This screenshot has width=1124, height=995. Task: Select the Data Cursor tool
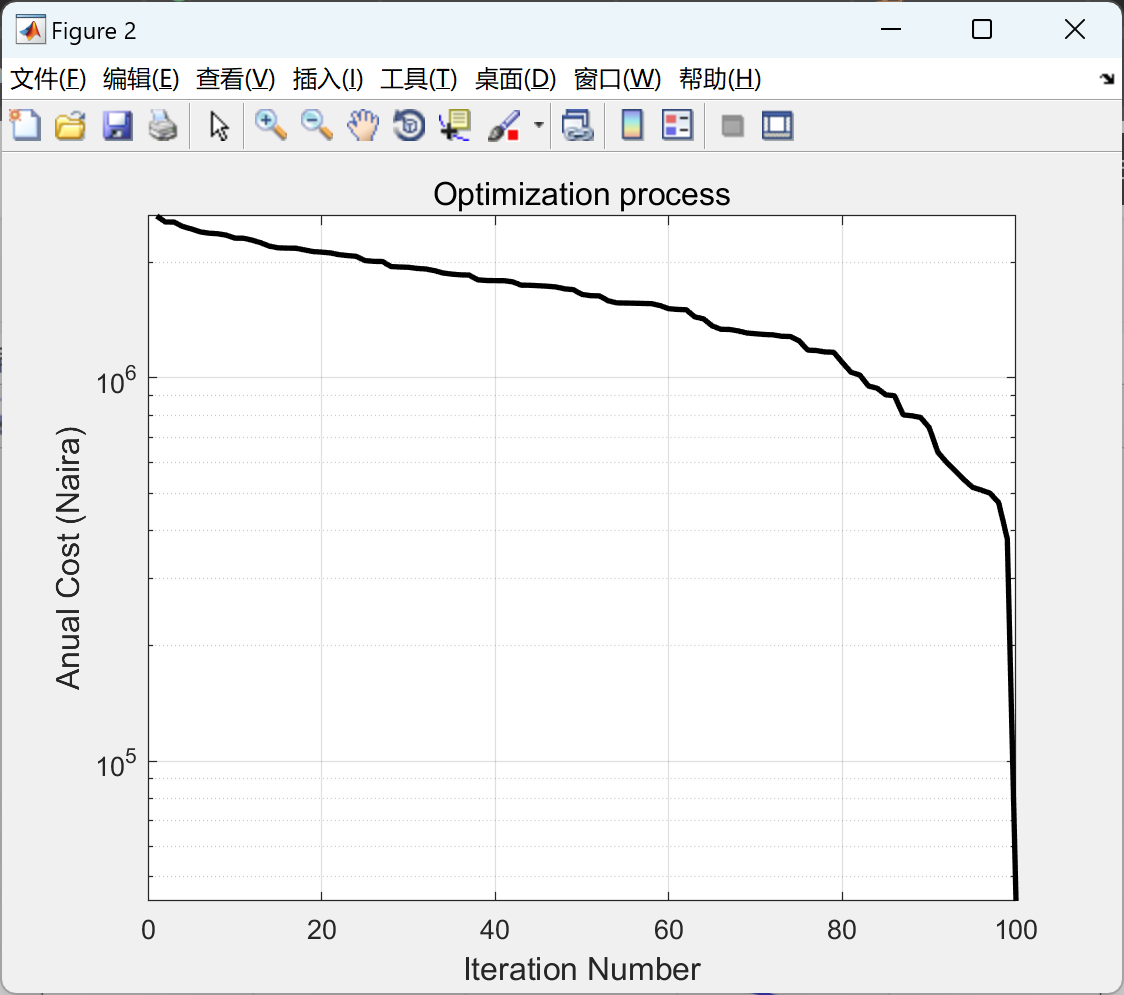[x=455, y=125]
